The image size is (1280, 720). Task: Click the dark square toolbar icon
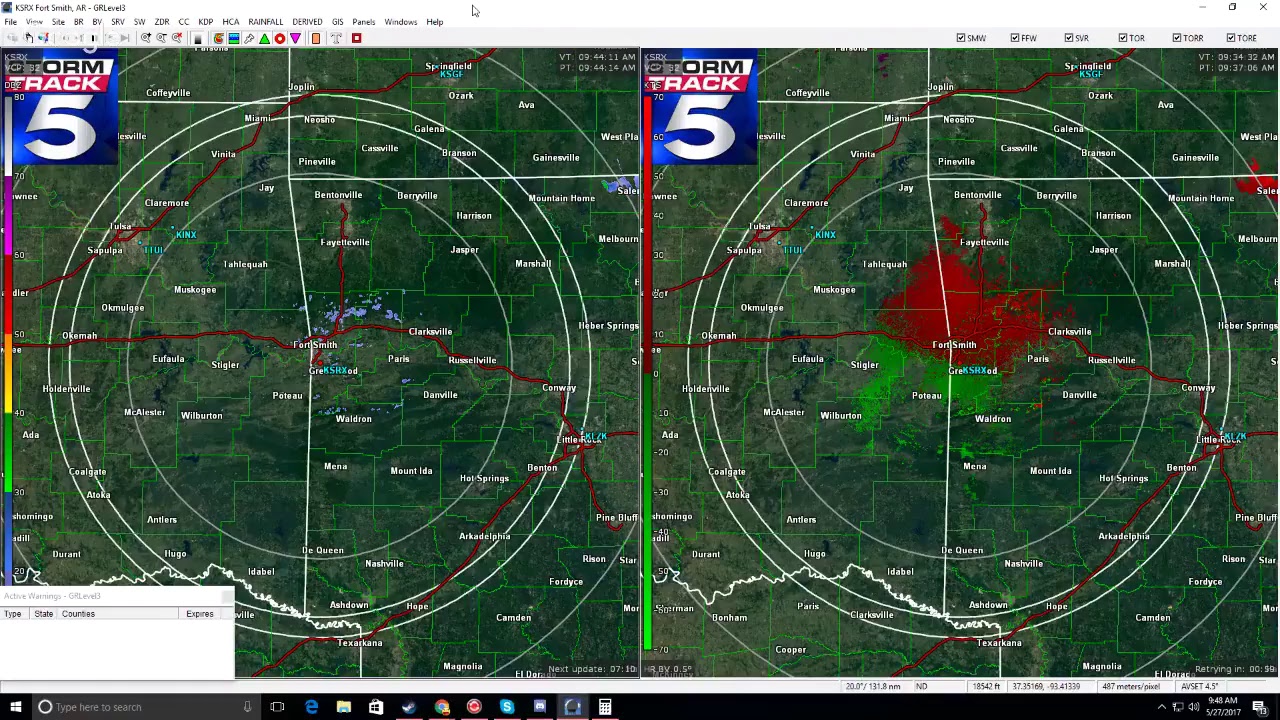coord(197,38)
